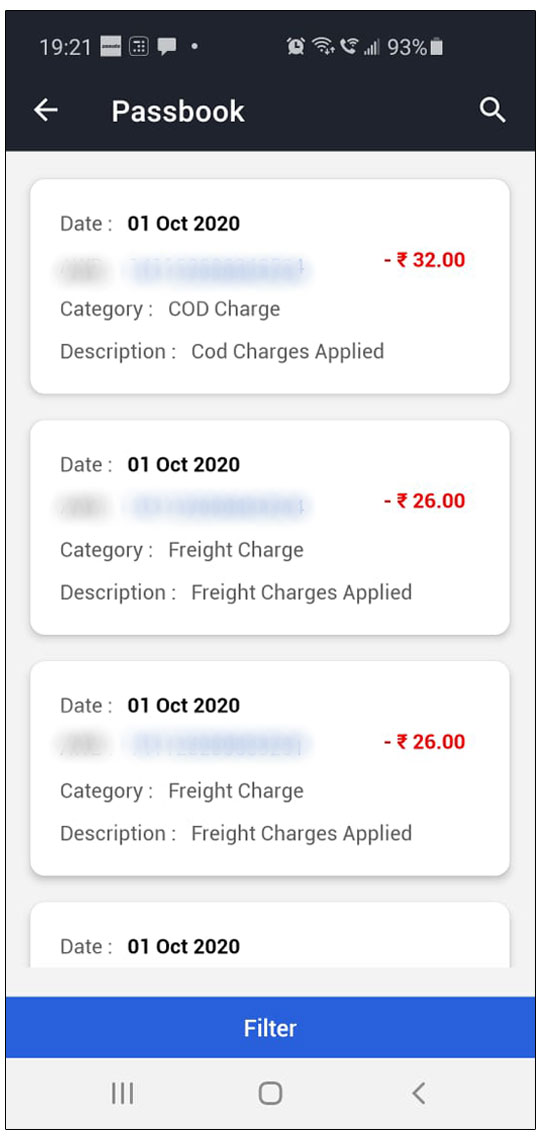Viewport: 540px width, 1140px height.
Task: Tap the 19:21 clock in status bar
Action: (65, 48)
